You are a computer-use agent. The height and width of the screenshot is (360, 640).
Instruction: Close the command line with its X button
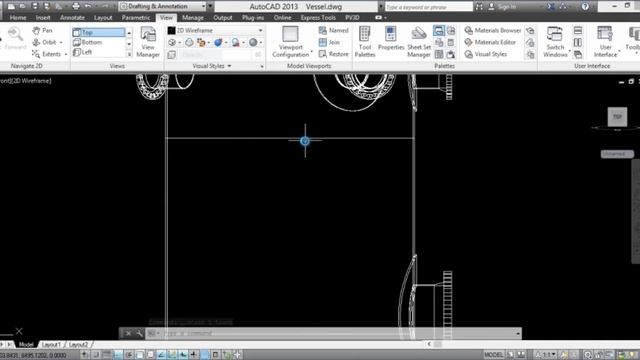[x=128, y=333]
